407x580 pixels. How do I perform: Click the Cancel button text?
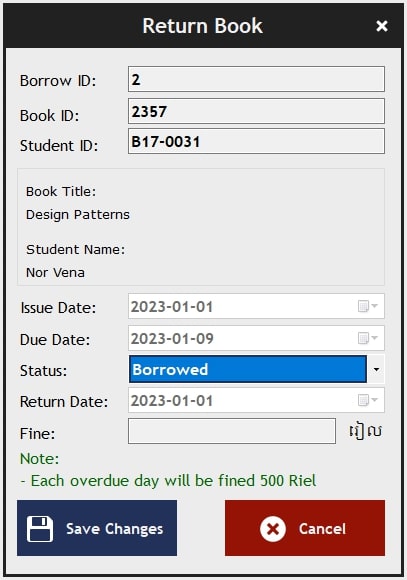(322, 529)
